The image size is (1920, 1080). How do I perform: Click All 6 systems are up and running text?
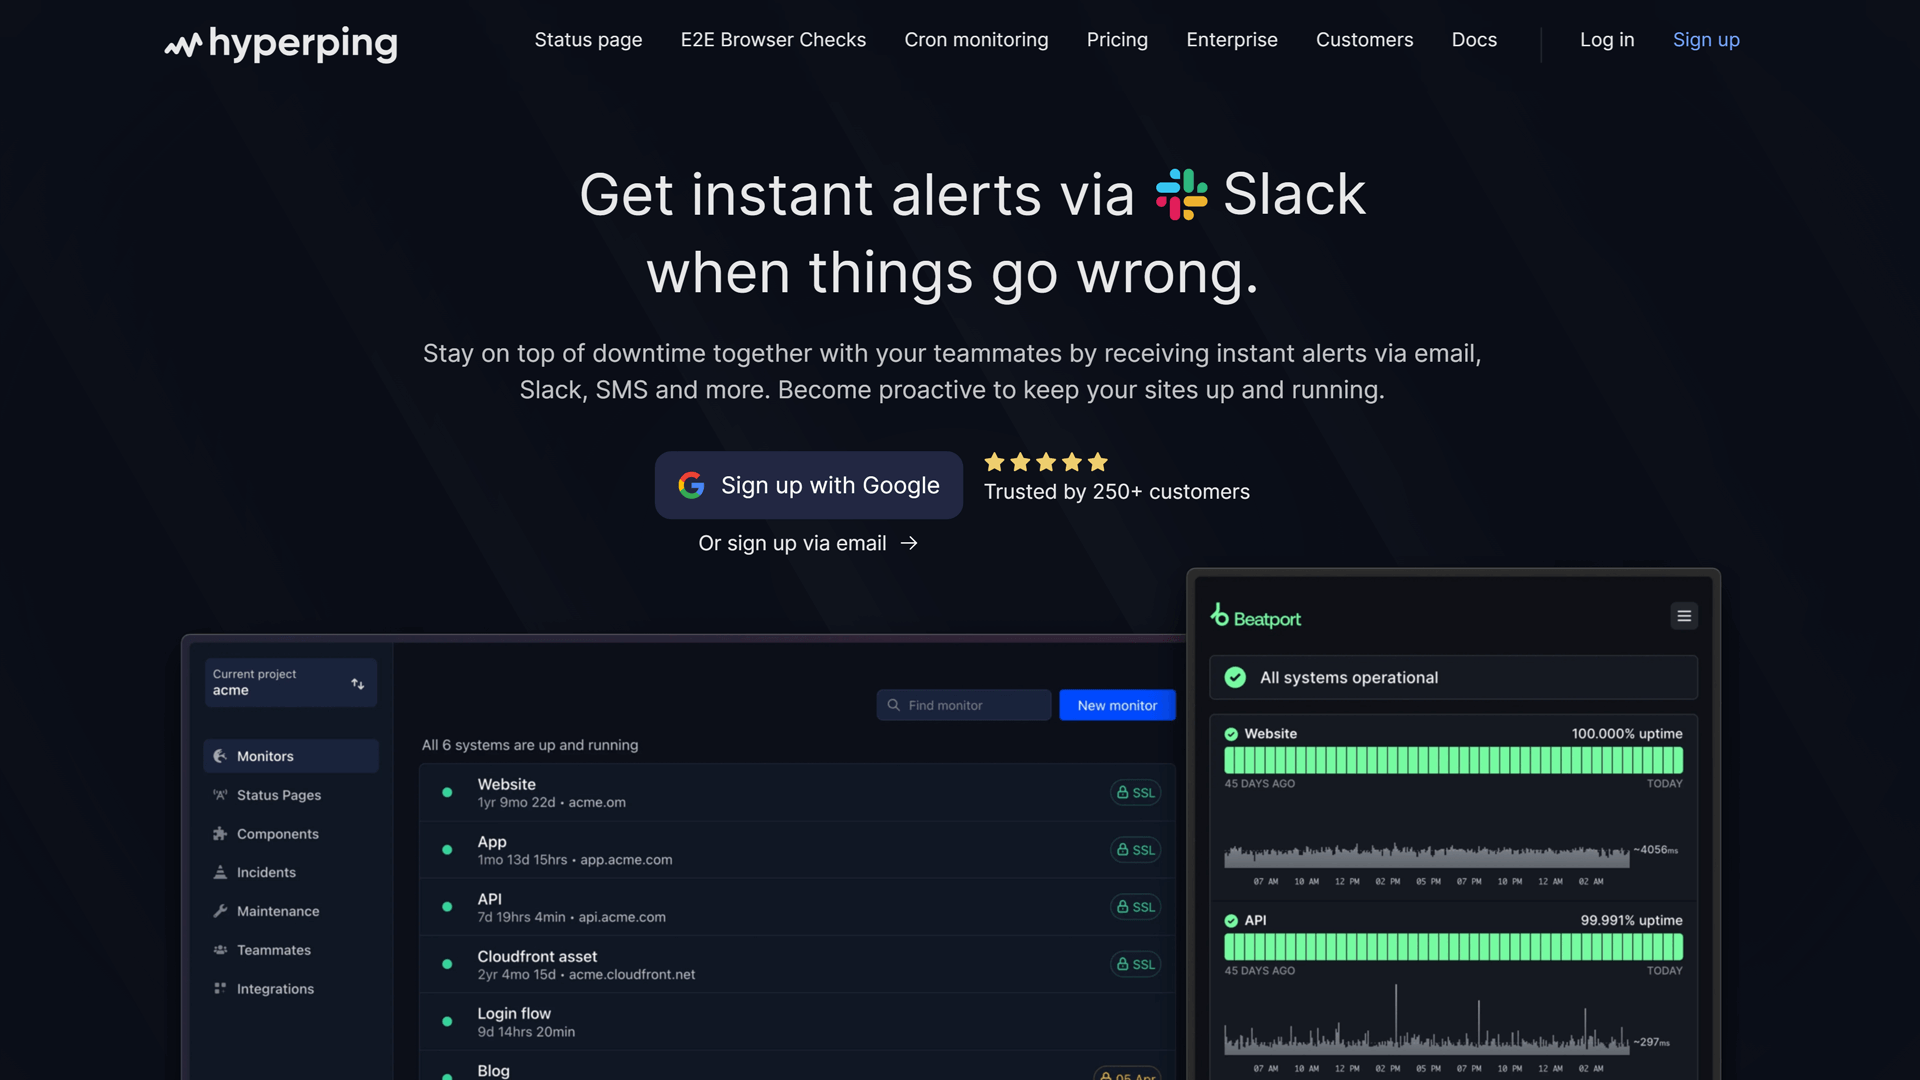coord(530,745)
